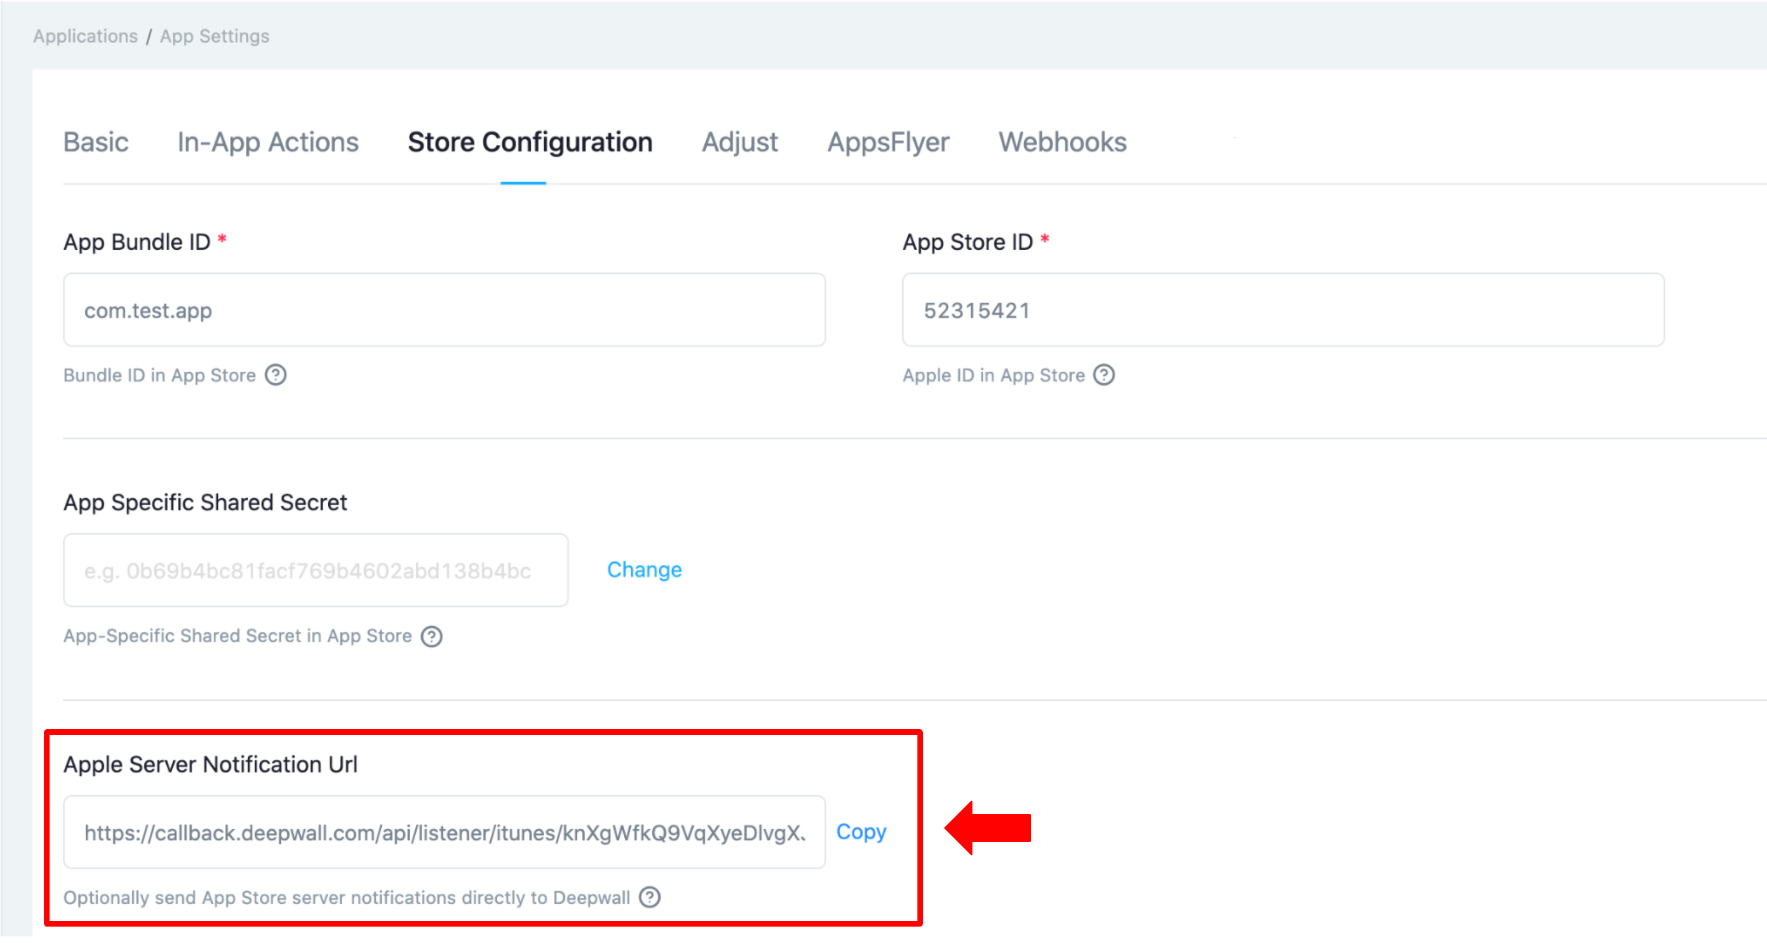Open help icon for server notifications hint

point(650,897)
